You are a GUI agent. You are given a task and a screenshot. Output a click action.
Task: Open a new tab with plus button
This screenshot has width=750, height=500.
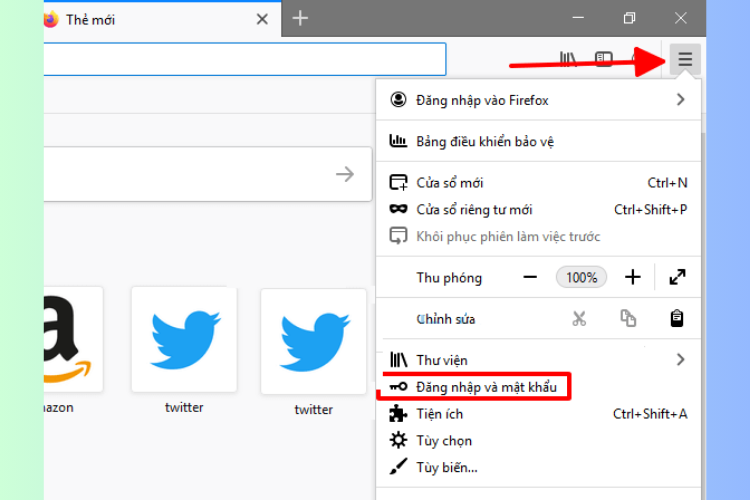click(300, 19)
